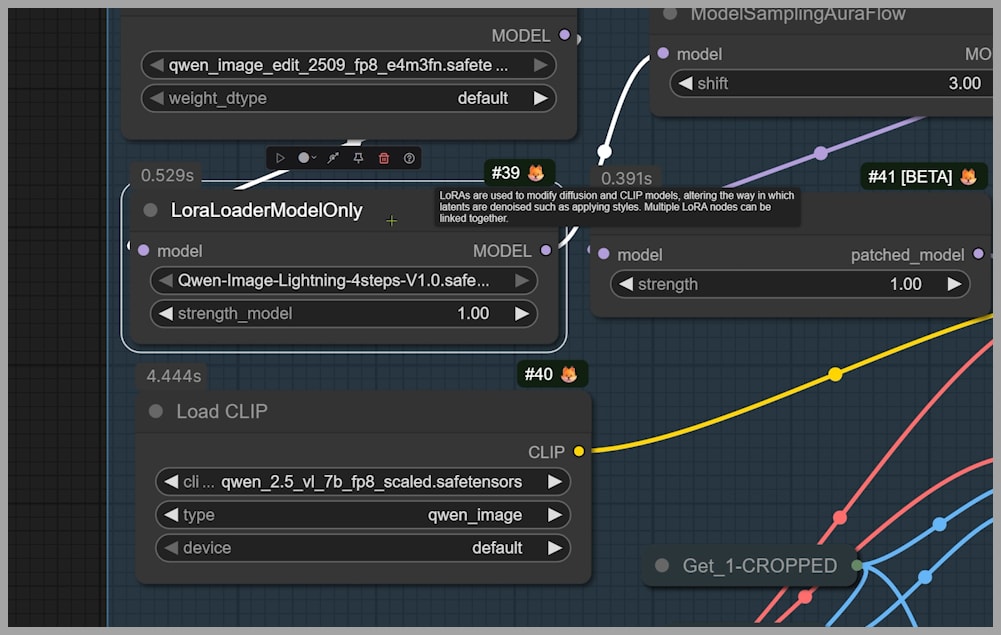Viewport: 1001px width, 635px height.
Task: Toggle collapse dot on Get_1-CROPPED node
Action: (662, 566)
